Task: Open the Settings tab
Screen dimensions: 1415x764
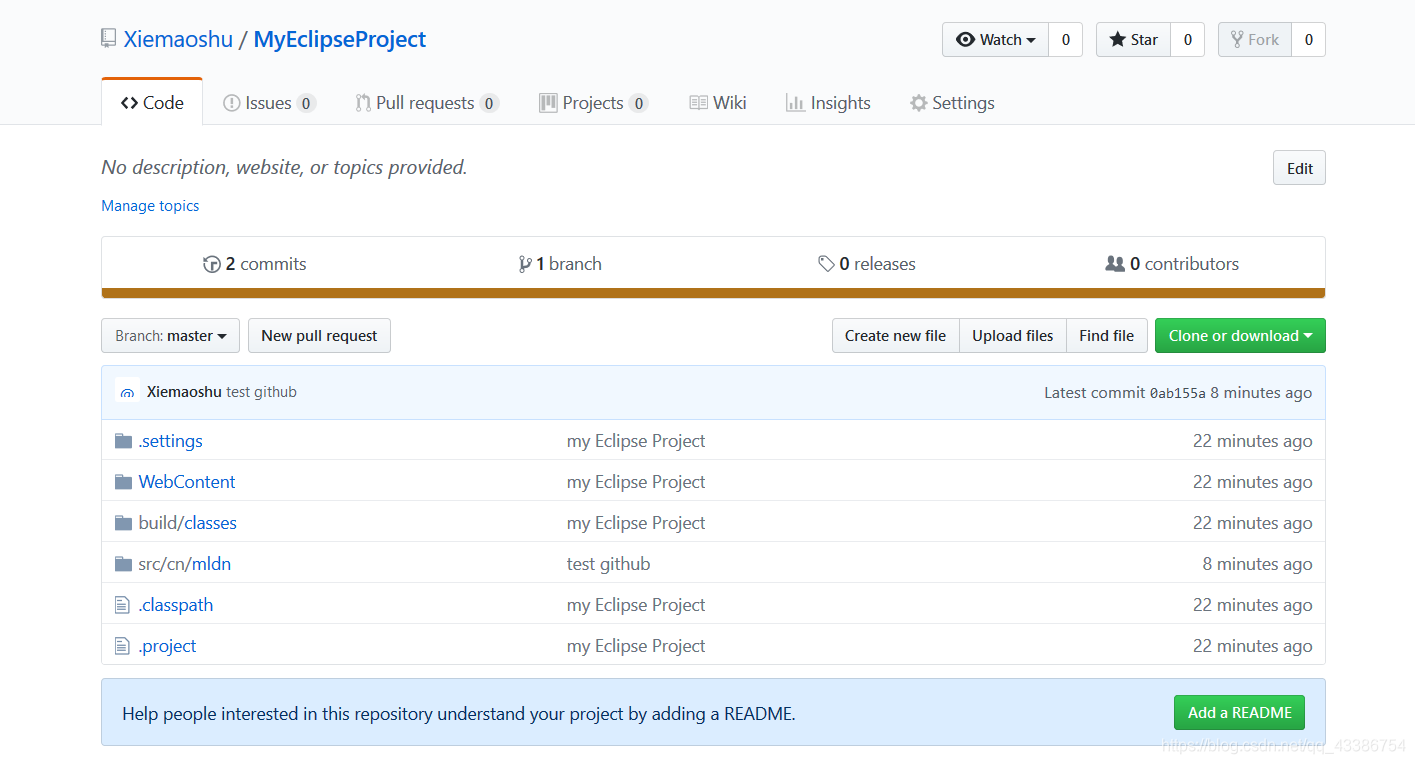Action: coord(952,103)
